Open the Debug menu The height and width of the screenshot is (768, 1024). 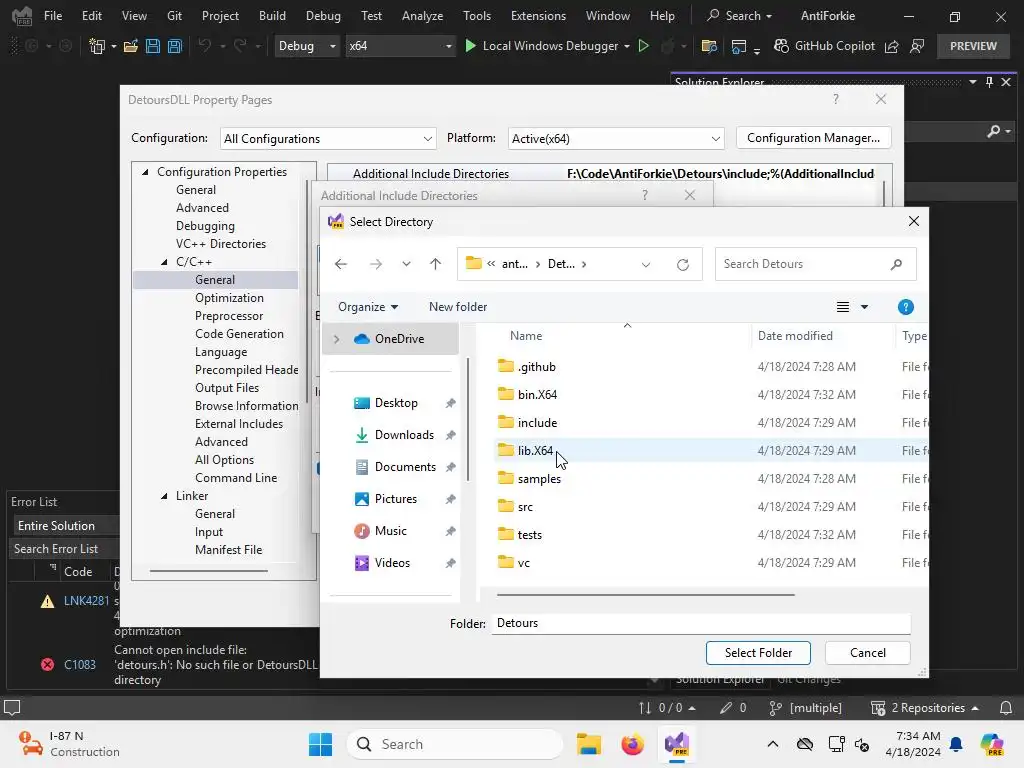pos(323,16)
